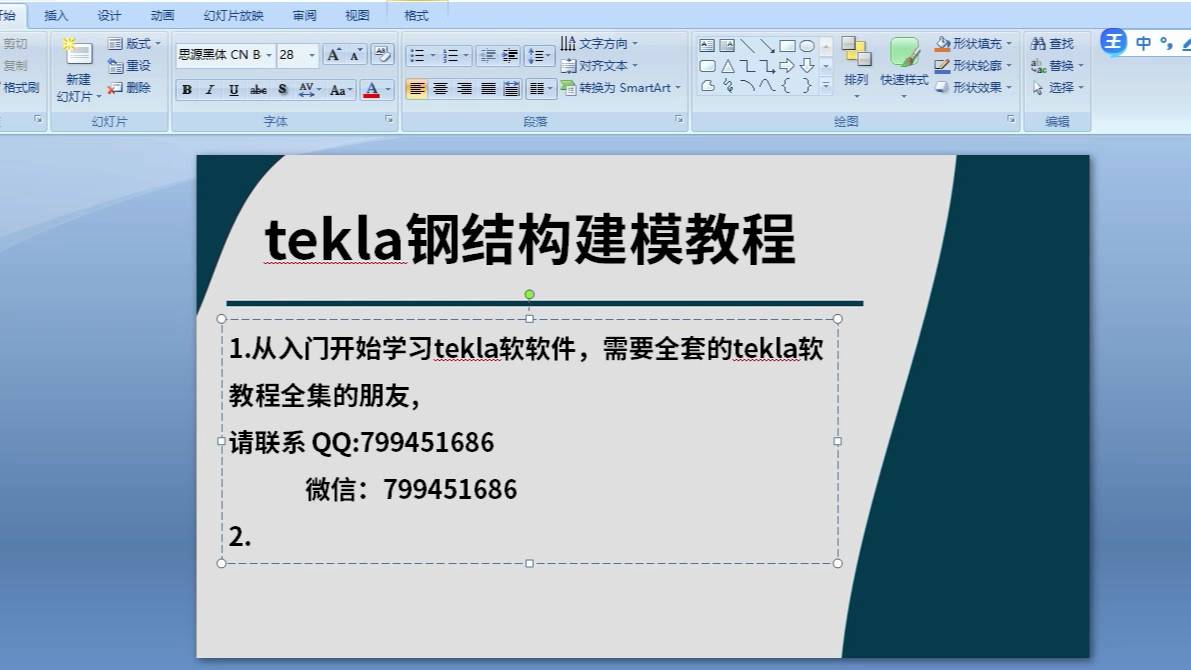This screenshot has width=1191, height=670.
Task: Open font dialog launcher in 字体 group
Action: 389,119
